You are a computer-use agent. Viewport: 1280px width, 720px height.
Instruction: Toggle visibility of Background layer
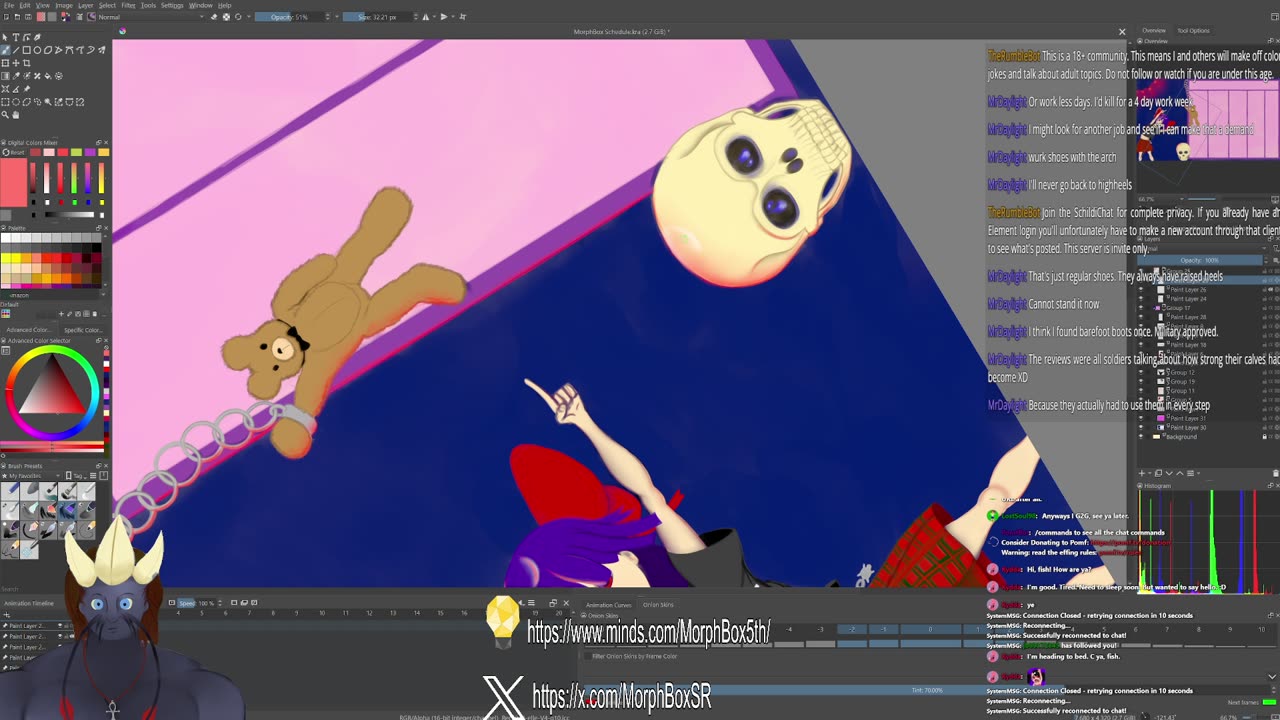click(1141, 437)
